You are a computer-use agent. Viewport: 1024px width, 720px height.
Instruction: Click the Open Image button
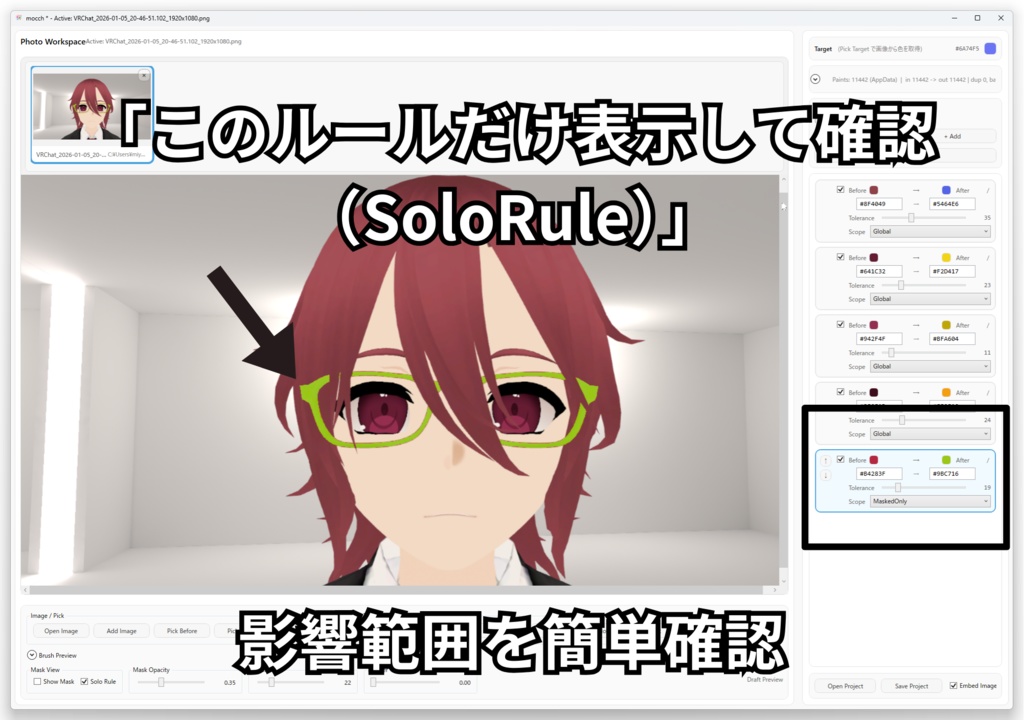click(61, 630)
